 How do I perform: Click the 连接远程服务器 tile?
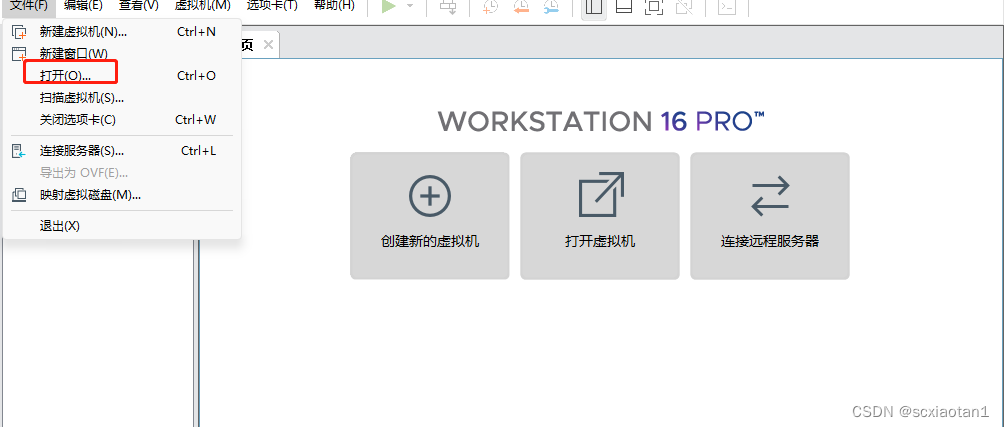point(770,216)
